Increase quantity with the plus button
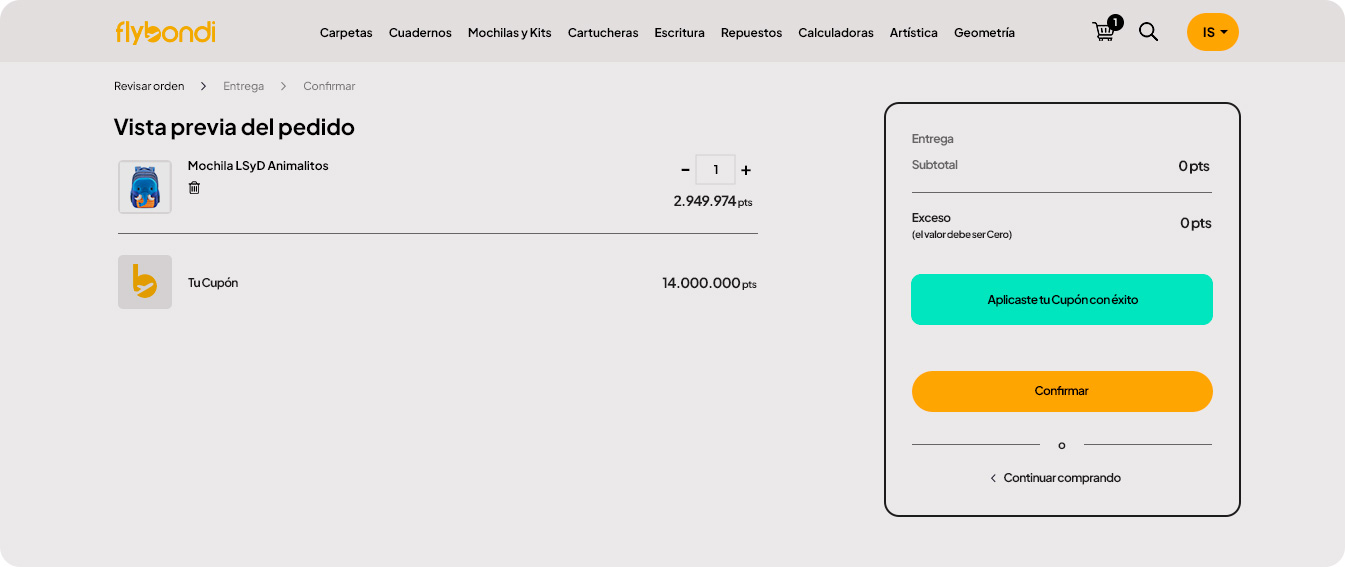 click(746, 170)
